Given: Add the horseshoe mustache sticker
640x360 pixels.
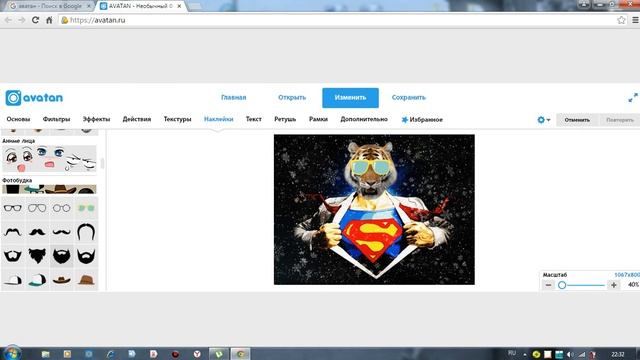Looking at the screenshot, I should click(x=86, y=232).
